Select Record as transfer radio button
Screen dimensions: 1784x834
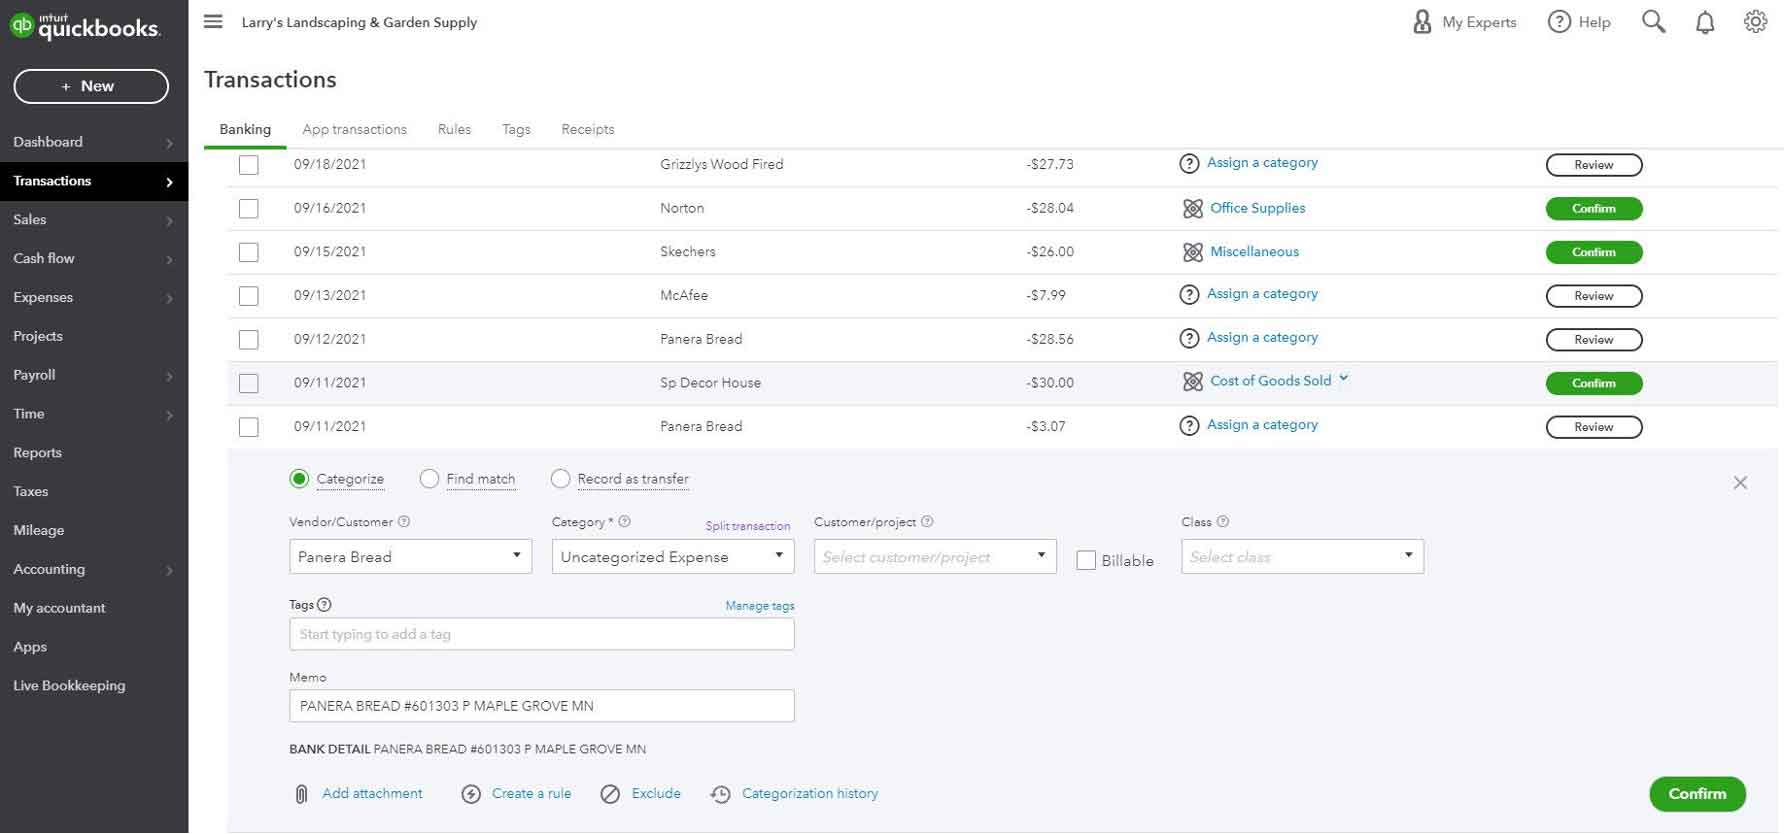pyautogui.click(x=560, y=479)
